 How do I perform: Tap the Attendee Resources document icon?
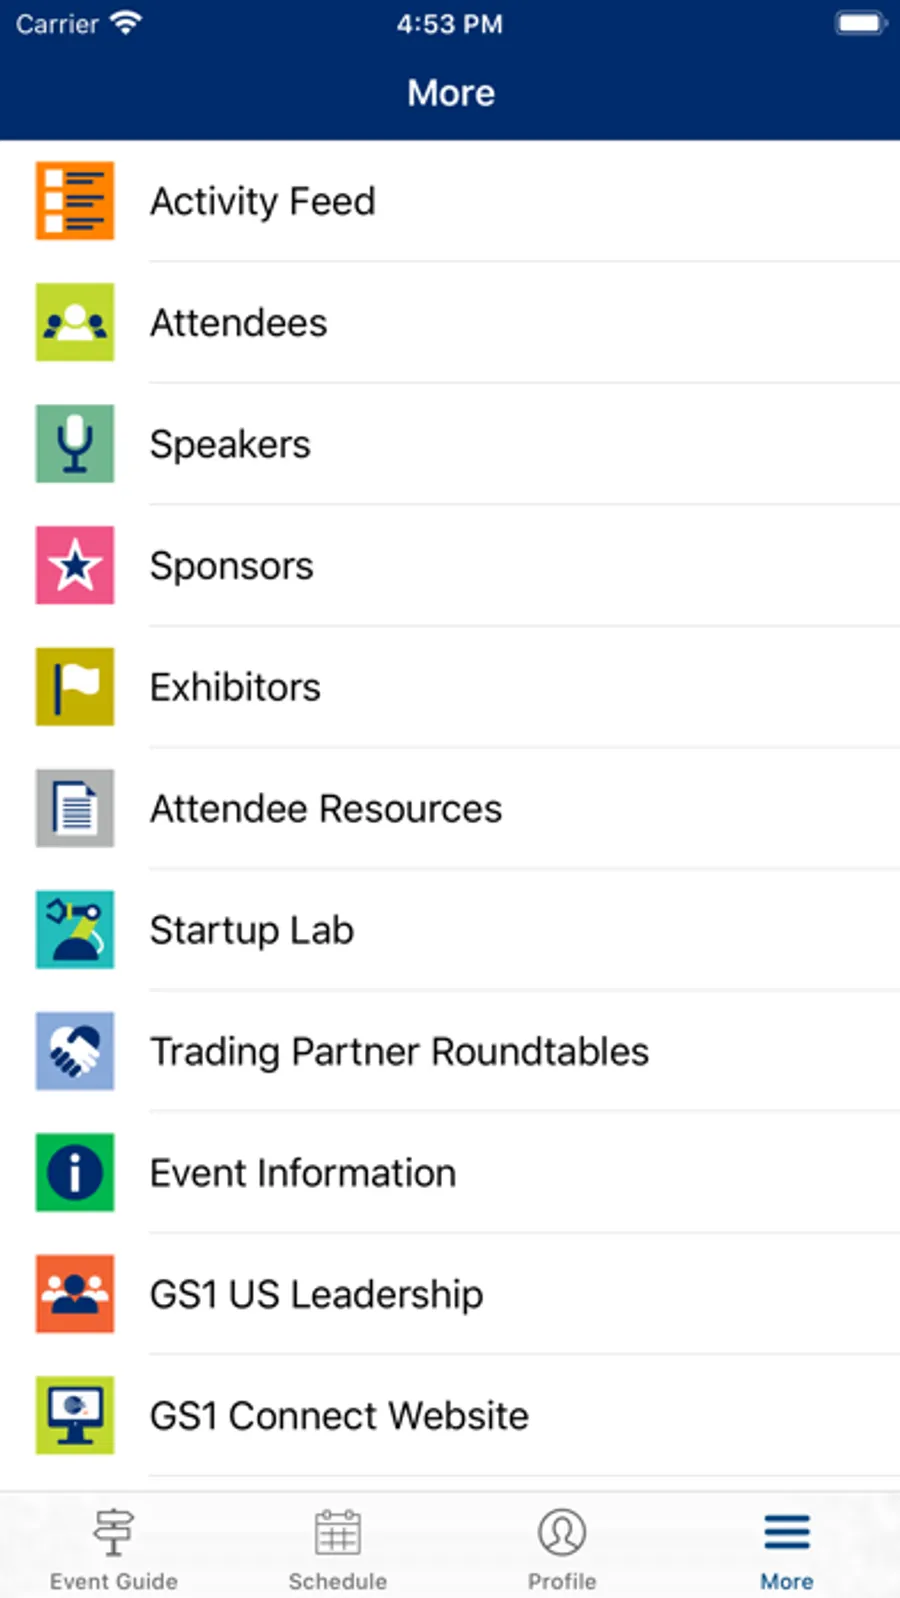tap(75, 808)
